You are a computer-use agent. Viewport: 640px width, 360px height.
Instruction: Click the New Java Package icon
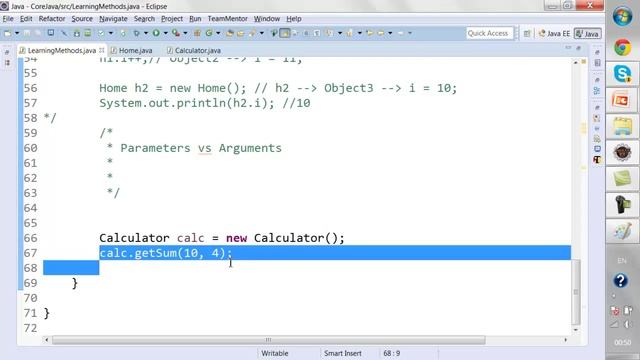(x=197, y=33)
